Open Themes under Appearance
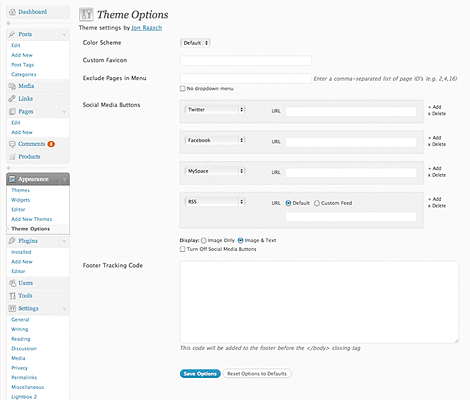The width and height of the screenshot is (470, 400). point(21,190)
